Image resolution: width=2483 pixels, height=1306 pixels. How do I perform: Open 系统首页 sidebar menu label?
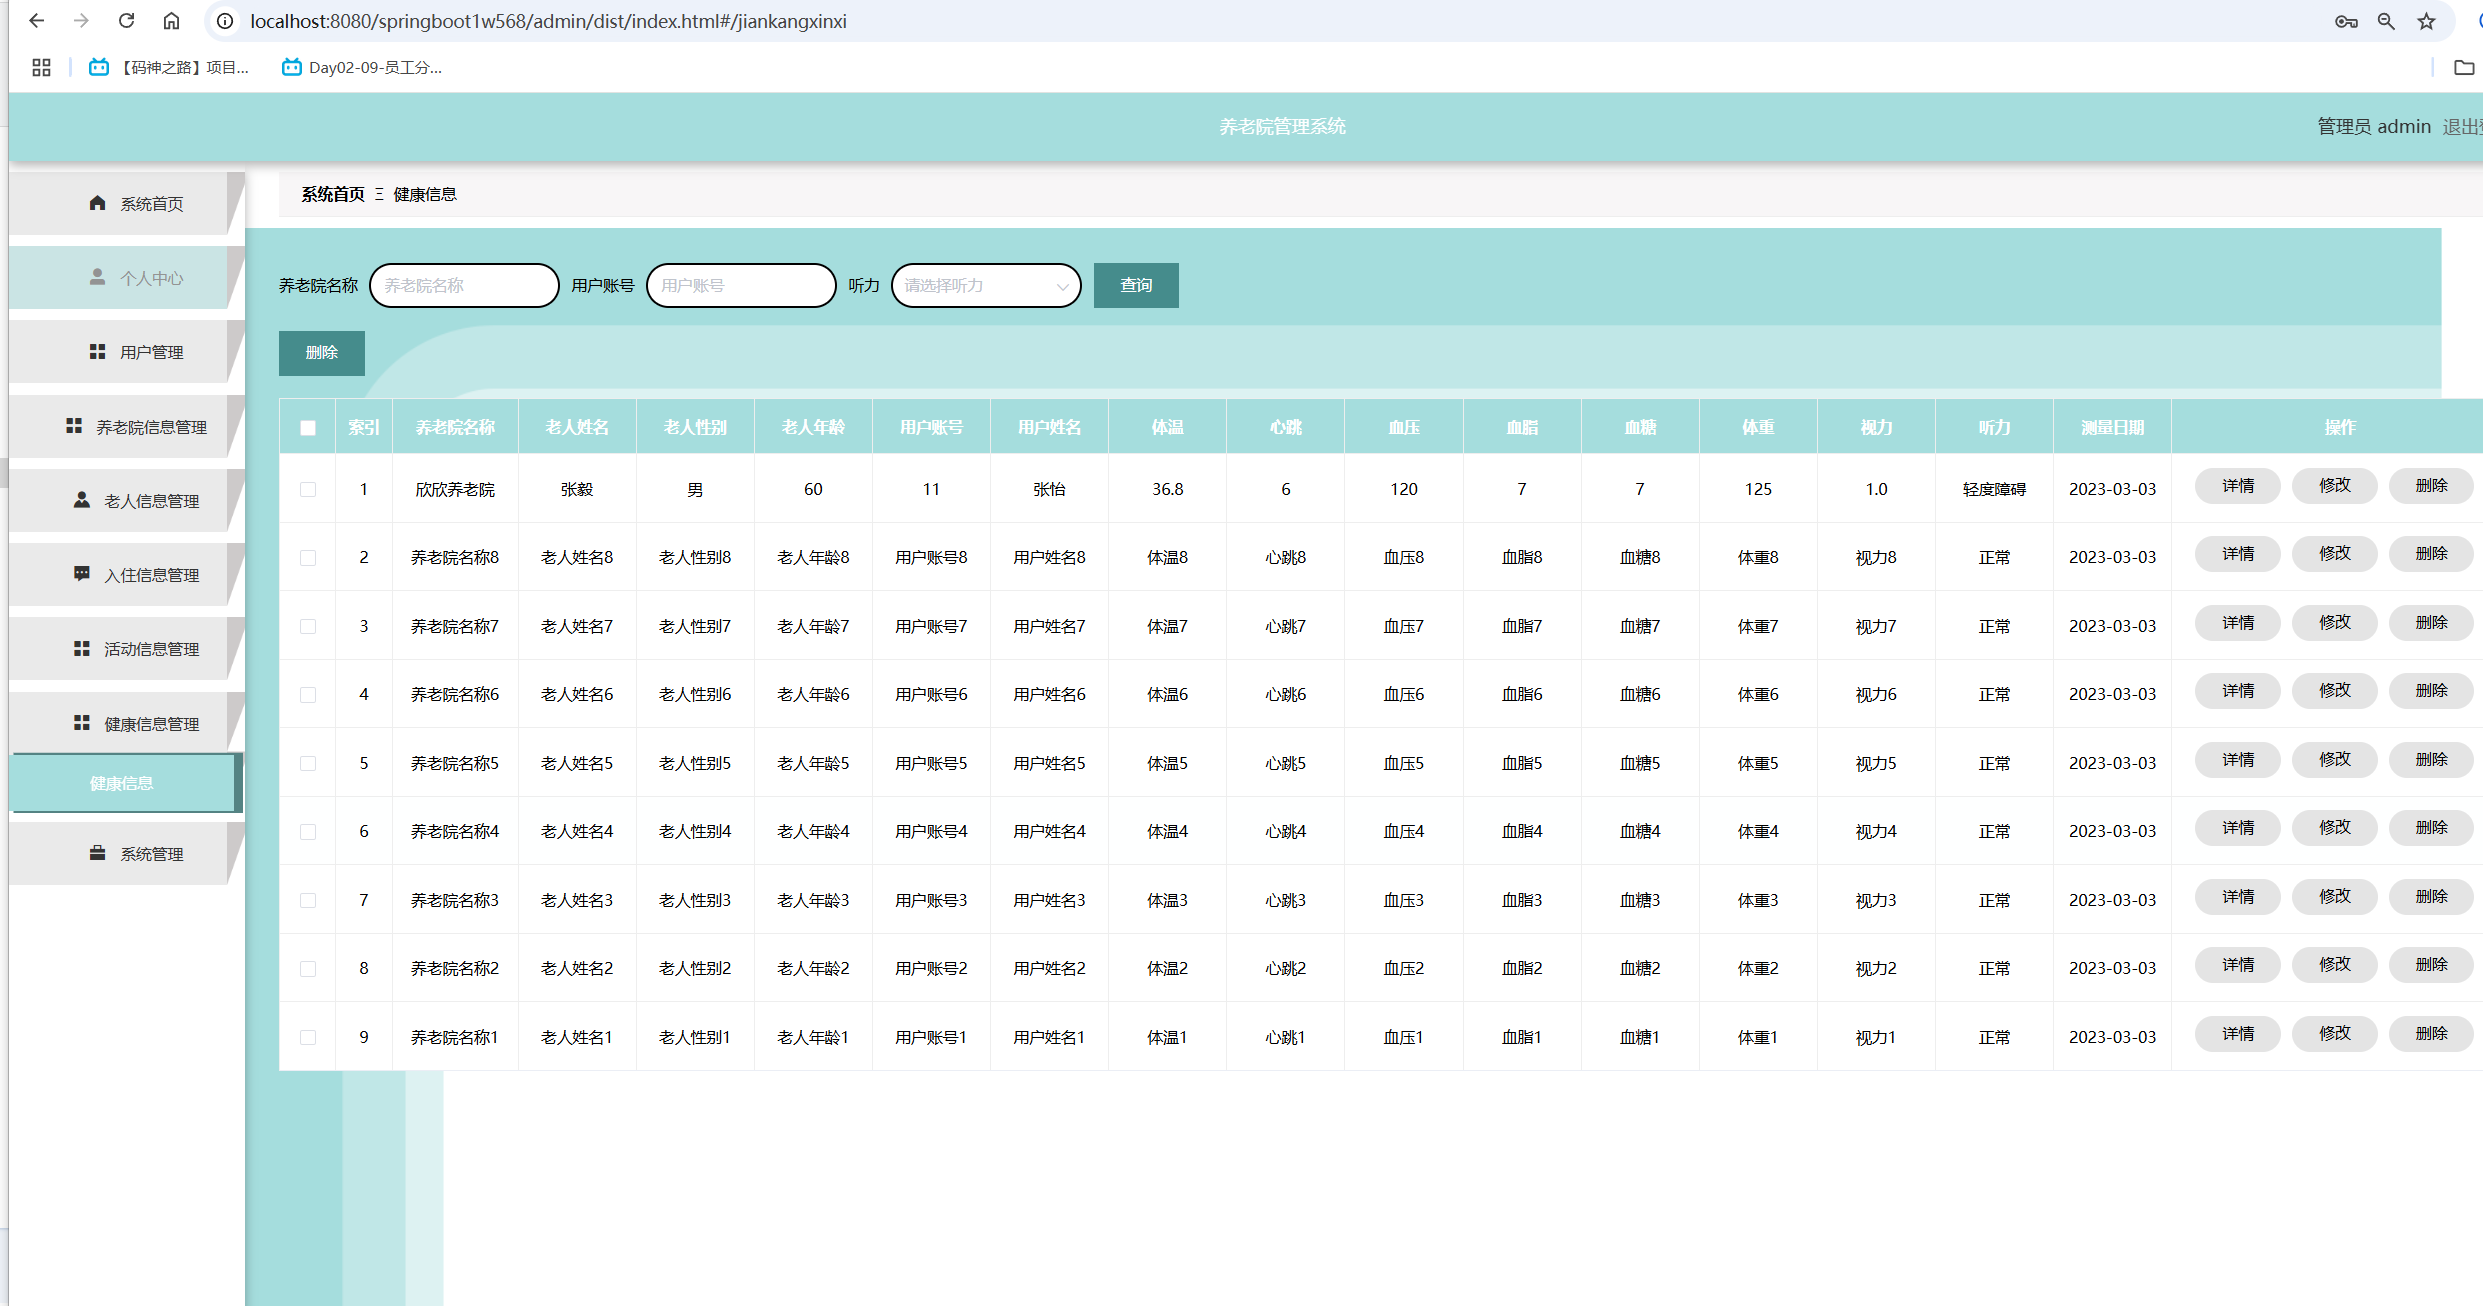pos(152,204)
